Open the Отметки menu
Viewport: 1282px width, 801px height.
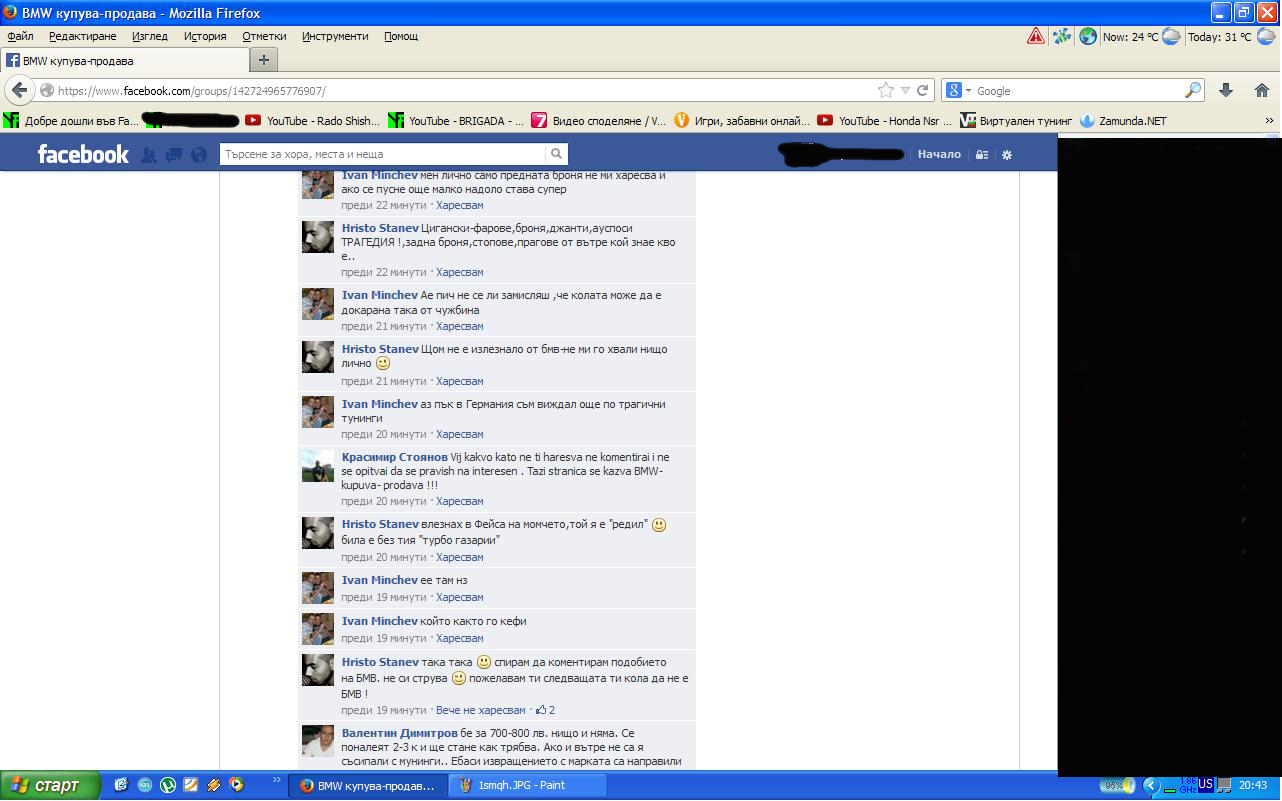[264, 36]
